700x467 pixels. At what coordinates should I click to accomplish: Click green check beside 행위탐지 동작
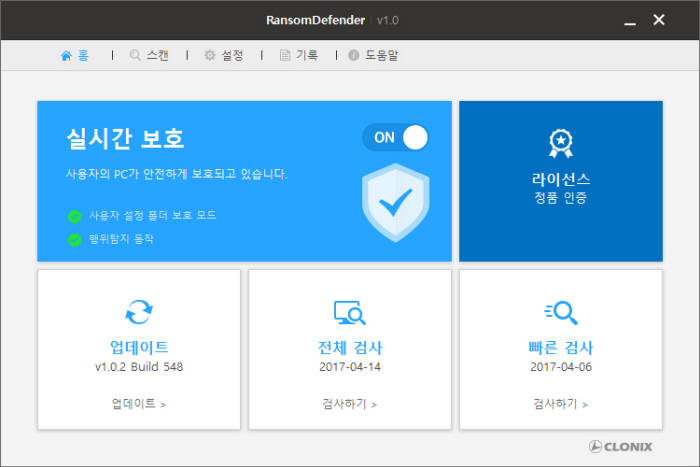click(75, 240)
